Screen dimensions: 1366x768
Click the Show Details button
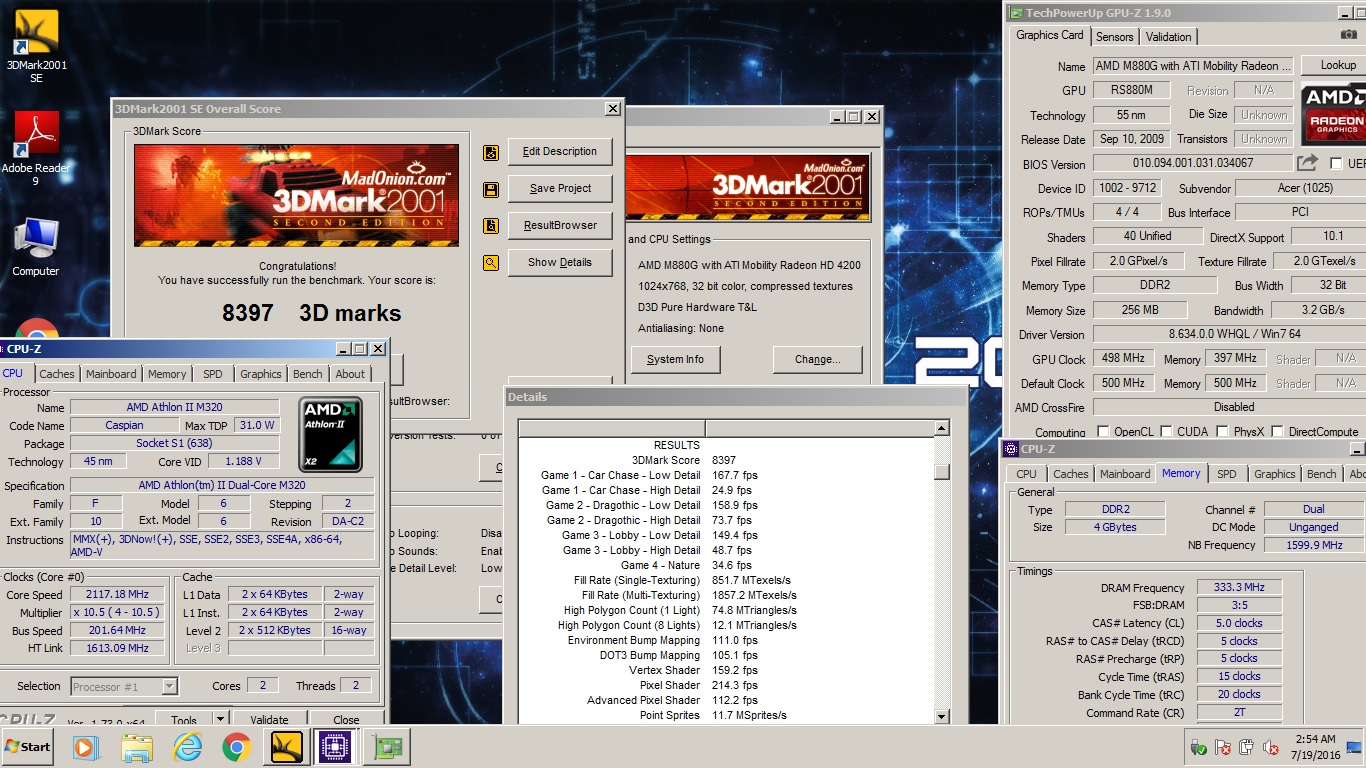click(560, 263)
